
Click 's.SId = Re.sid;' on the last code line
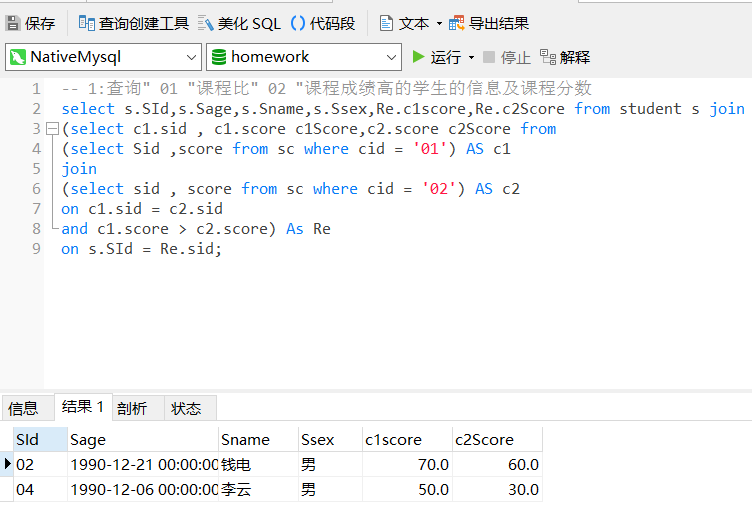point(154,248)
